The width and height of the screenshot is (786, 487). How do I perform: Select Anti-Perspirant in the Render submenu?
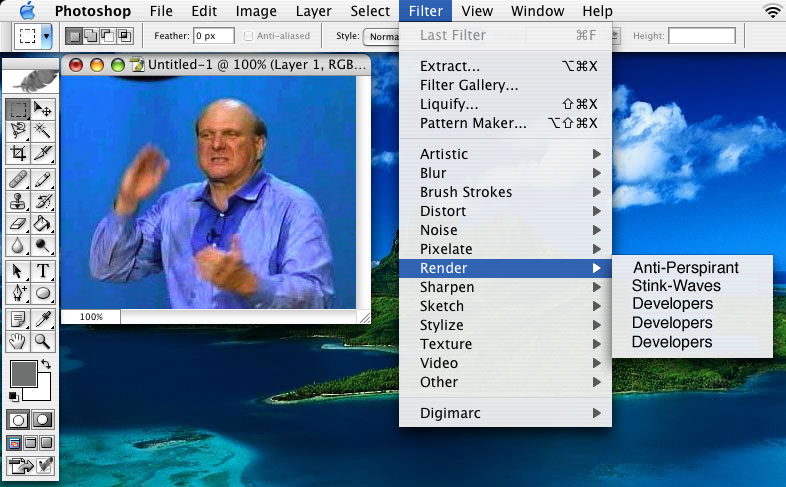click(x=692, y=268)
